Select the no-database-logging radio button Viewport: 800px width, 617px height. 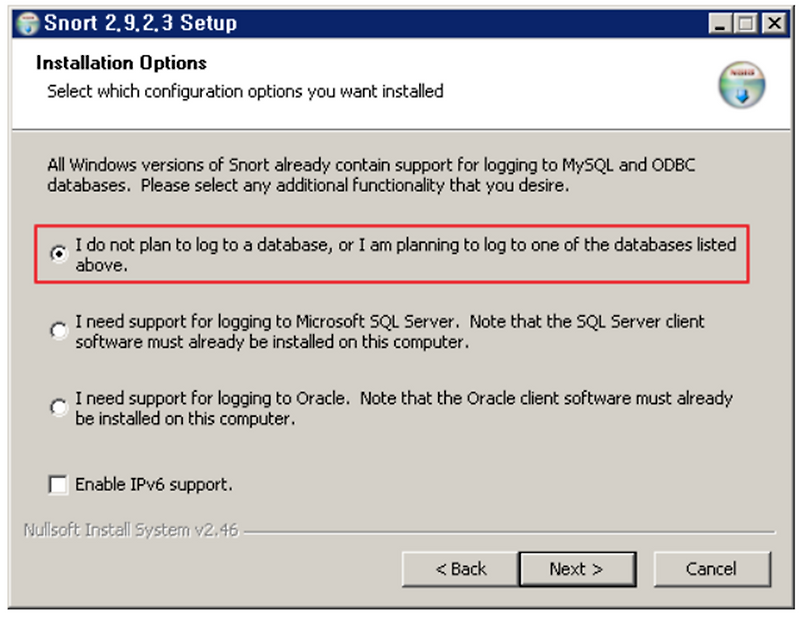59,254
